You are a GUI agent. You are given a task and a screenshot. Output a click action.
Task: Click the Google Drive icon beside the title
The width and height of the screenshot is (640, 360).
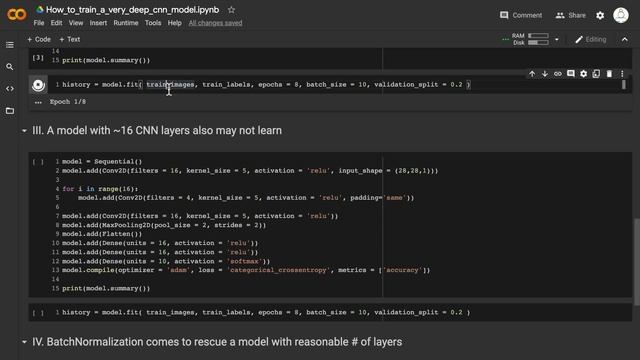[x=40, y=9]
